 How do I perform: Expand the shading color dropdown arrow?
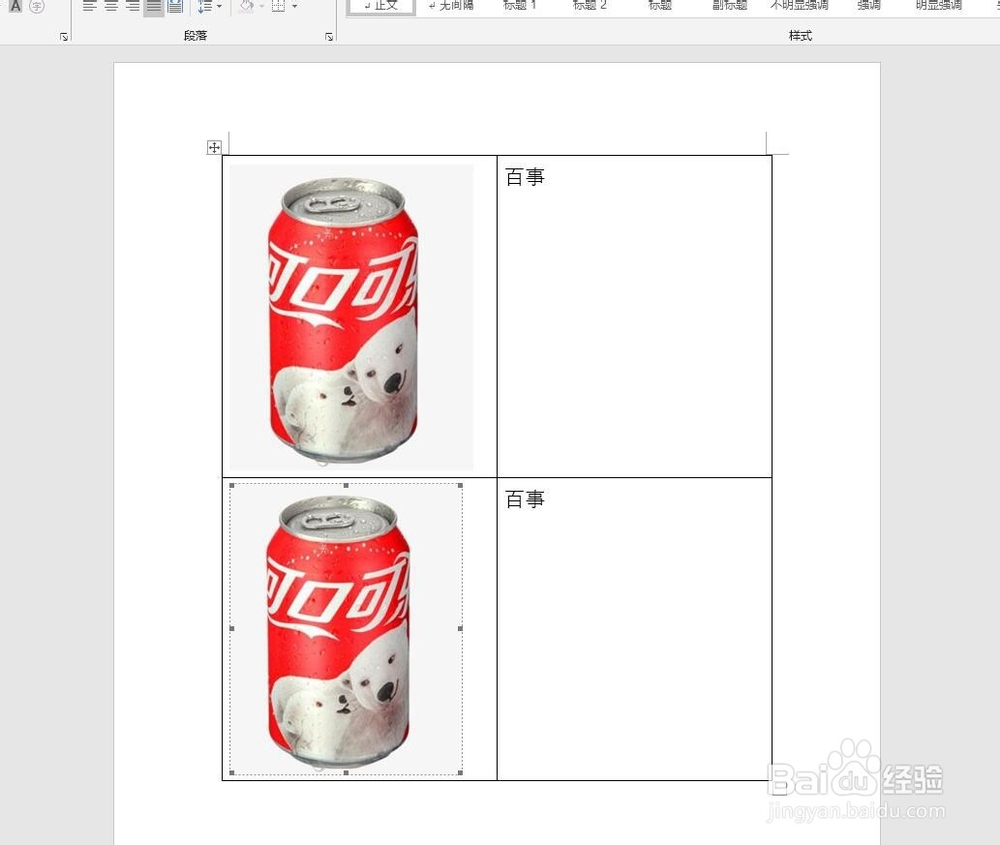pyautogui.click(x=261, y=6)
